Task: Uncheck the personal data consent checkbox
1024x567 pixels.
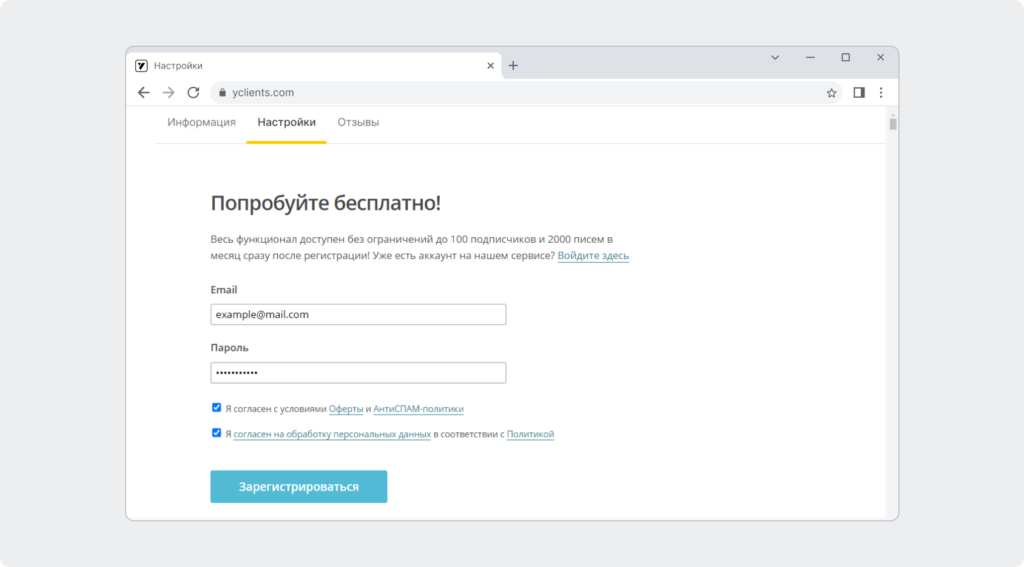Action: click(x=216, y=433)
